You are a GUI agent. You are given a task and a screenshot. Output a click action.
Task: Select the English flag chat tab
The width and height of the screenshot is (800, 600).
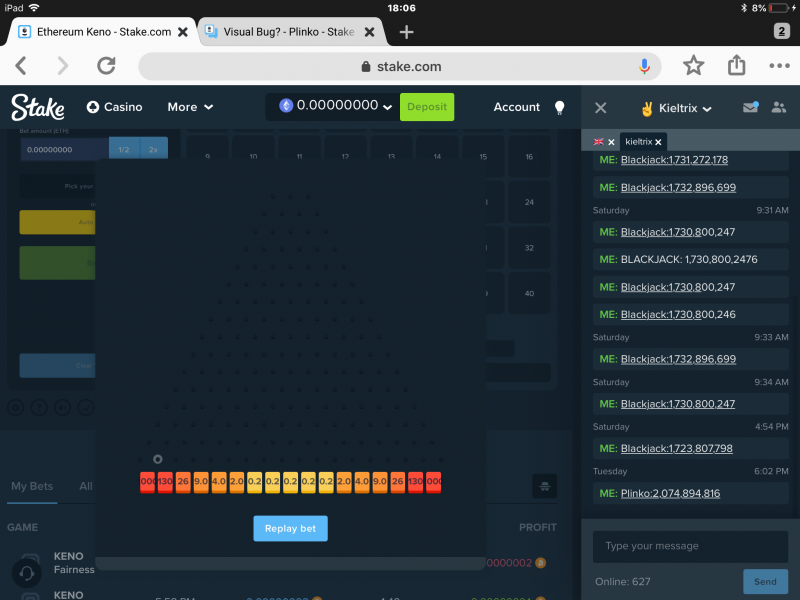(x=598, y=142)
